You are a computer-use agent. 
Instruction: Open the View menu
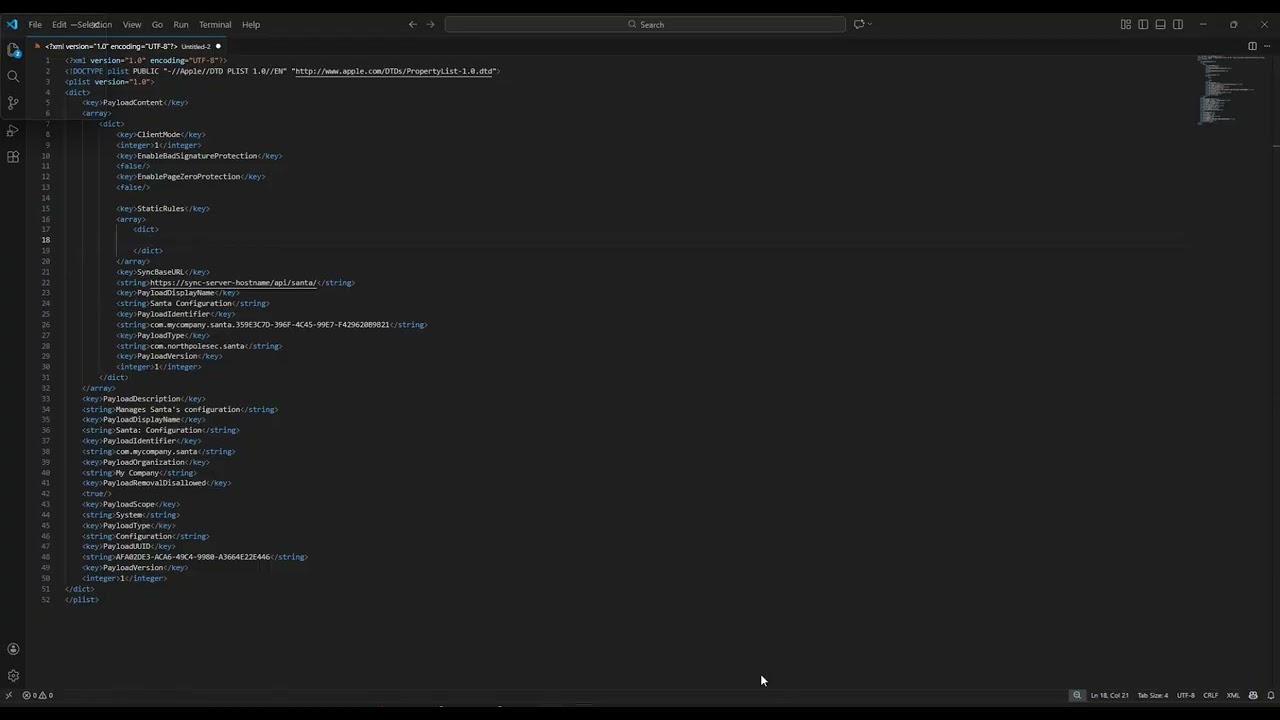(132, 24)
